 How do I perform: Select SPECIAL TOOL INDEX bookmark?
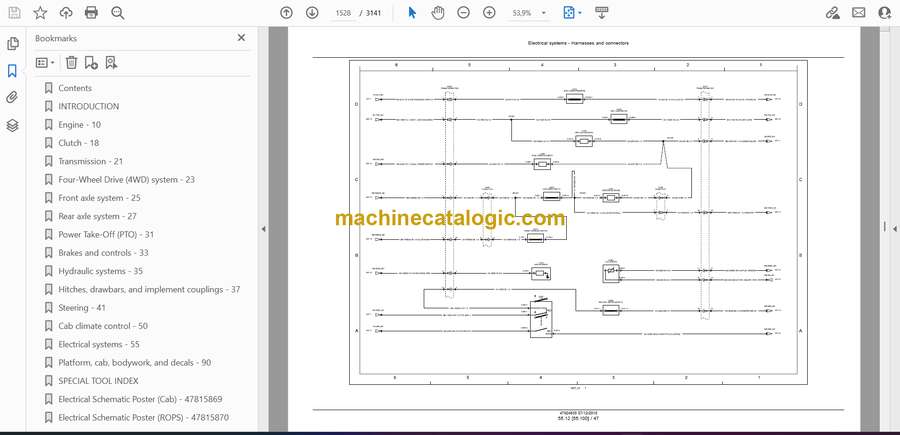point(98,381)
